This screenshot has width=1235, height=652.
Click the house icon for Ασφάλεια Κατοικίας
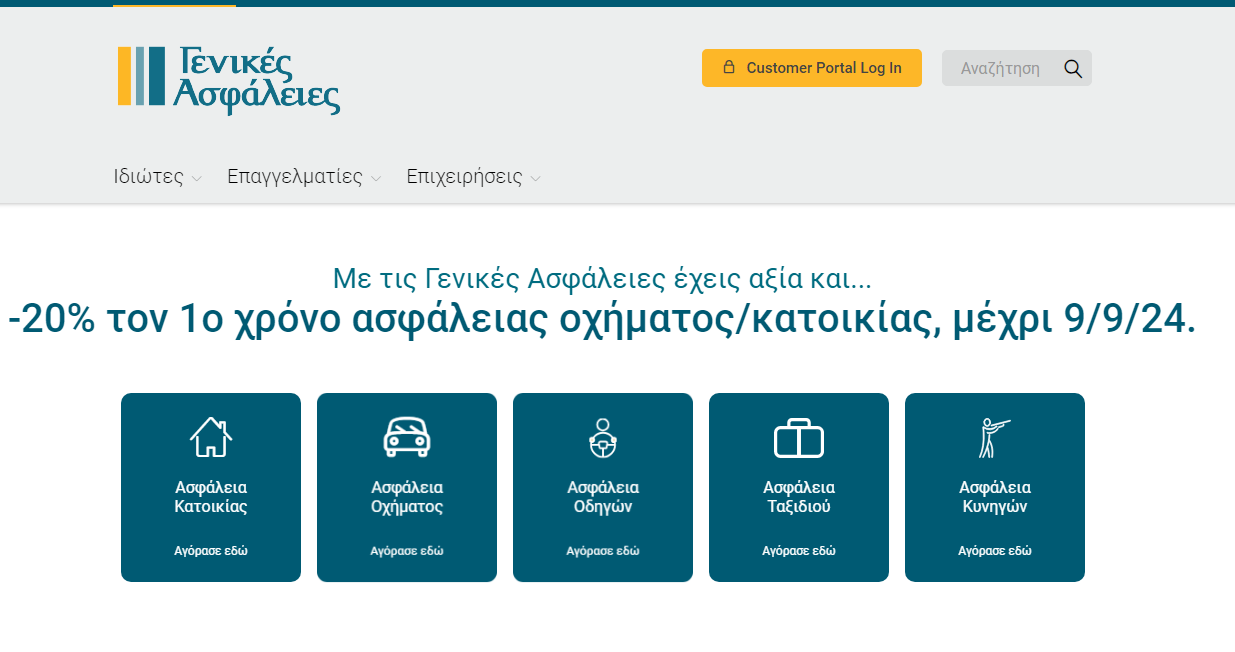coord(211,437)
